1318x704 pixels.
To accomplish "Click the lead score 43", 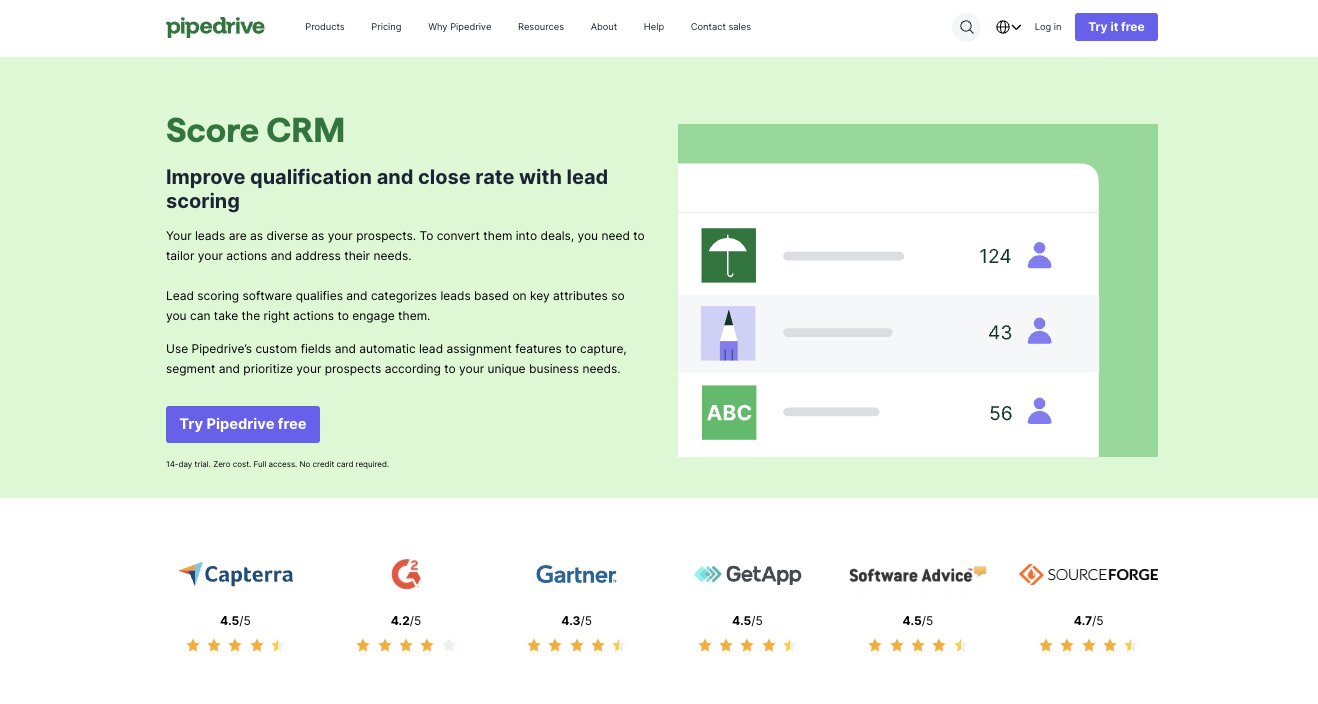I will (x=1000, y=332).
